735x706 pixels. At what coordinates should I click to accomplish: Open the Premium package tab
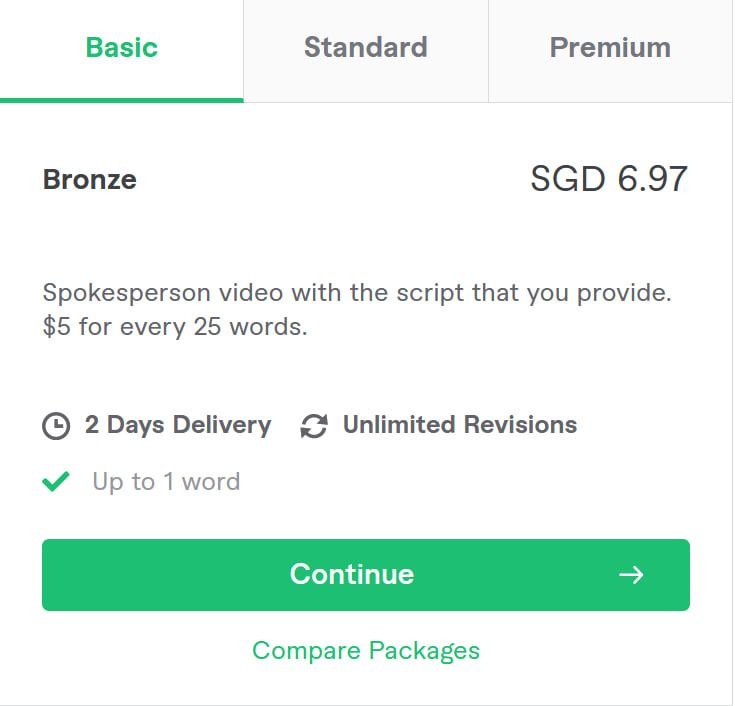(x=610, y=48)
